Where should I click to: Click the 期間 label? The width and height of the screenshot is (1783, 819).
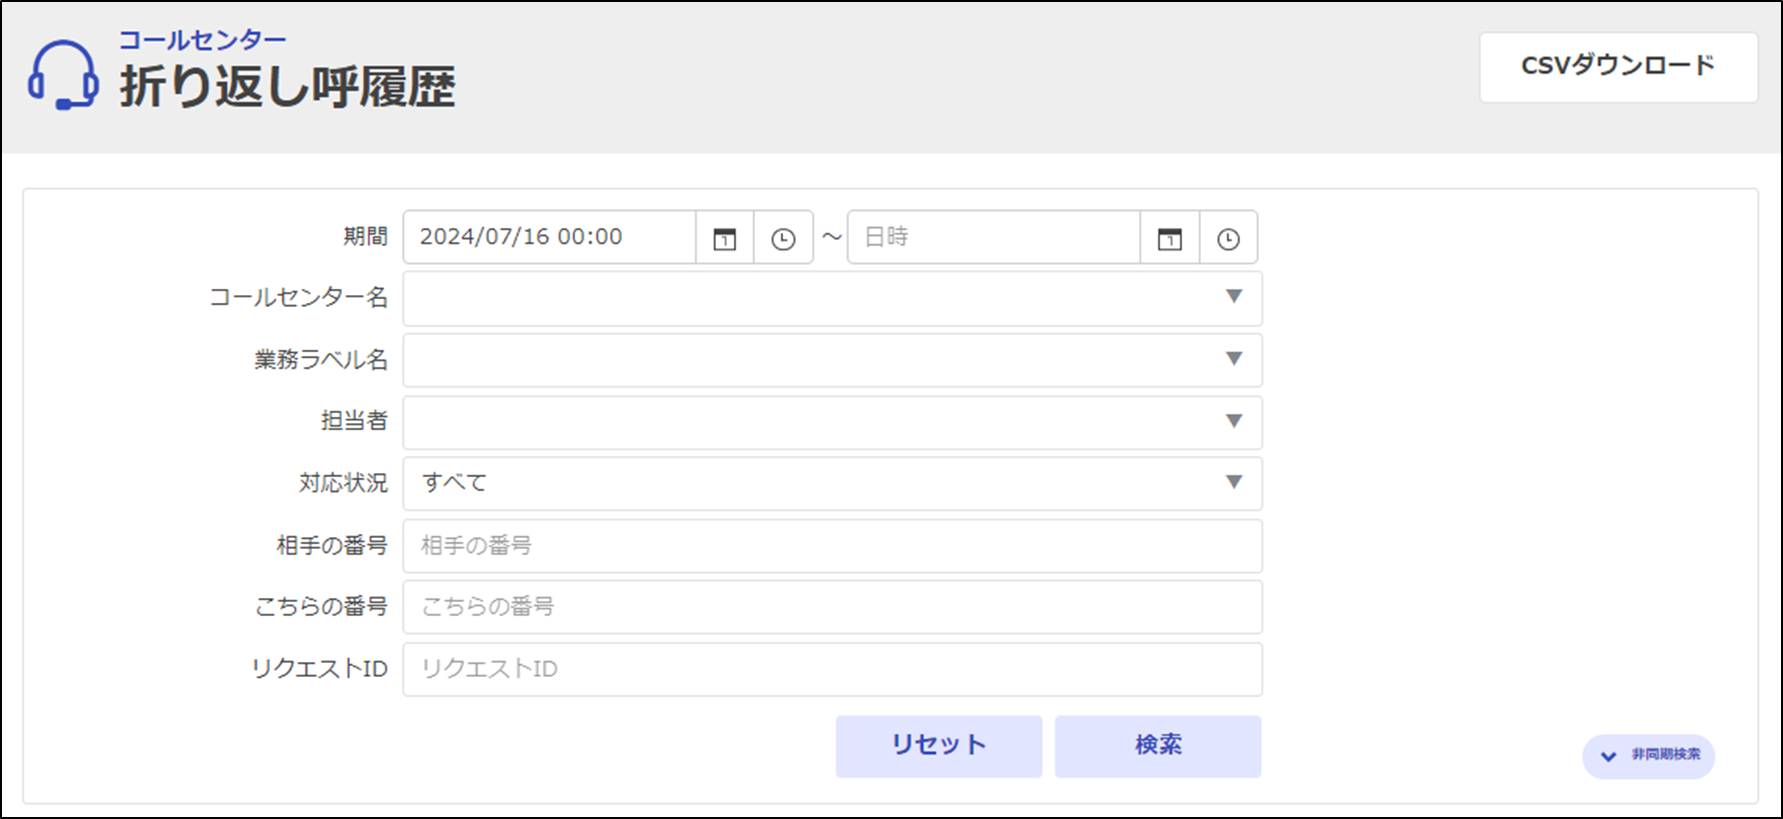tap(365, 236)
